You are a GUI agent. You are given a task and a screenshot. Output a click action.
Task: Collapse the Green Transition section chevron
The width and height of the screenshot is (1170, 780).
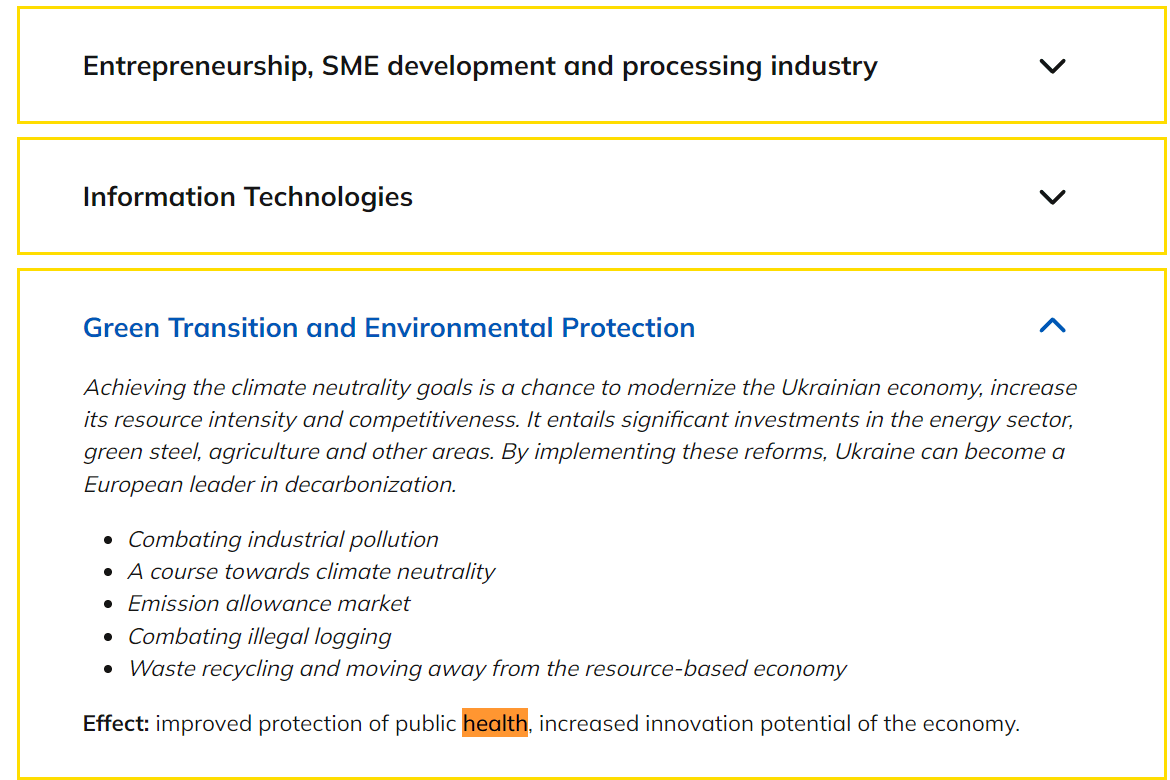point(1052,326)
